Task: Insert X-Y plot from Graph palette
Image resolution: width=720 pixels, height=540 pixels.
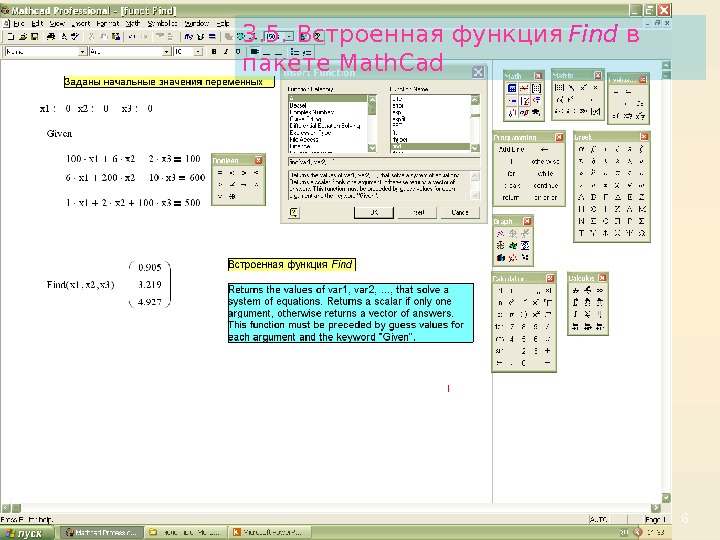Action: pyautogui.click(x=501, y=233)
